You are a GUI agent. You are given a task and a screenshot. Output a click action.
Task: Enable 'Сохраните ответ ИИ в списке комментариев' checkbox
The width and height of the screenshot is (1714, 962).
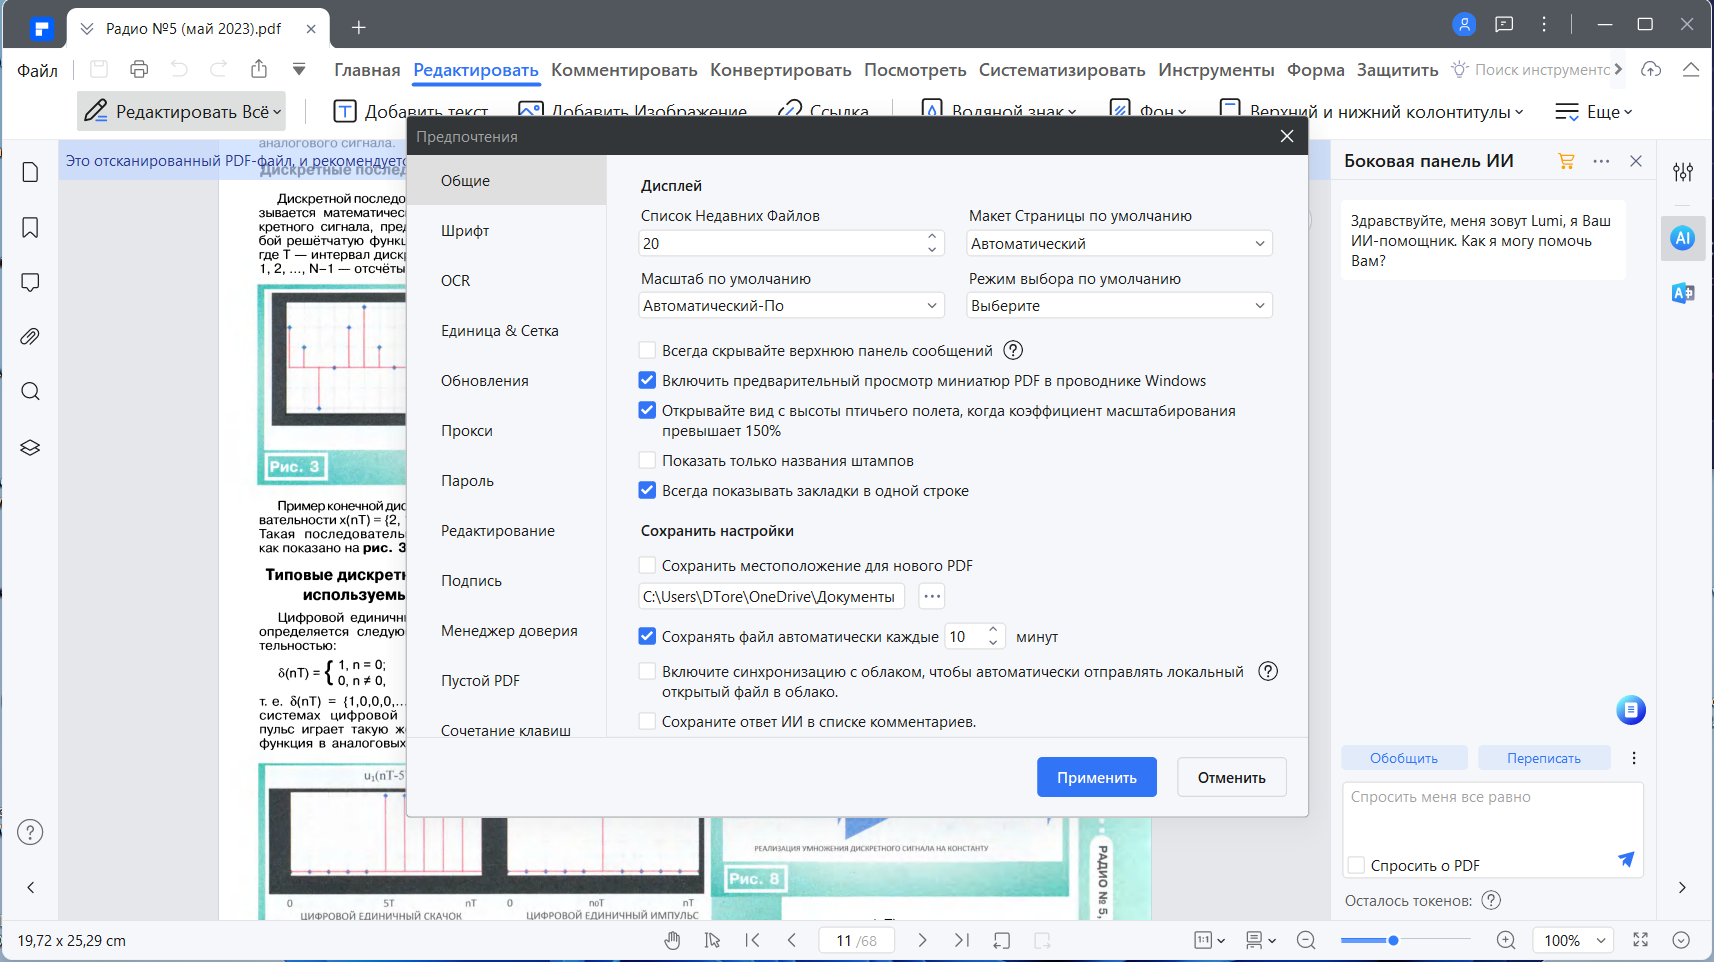(x=647, y=721)
